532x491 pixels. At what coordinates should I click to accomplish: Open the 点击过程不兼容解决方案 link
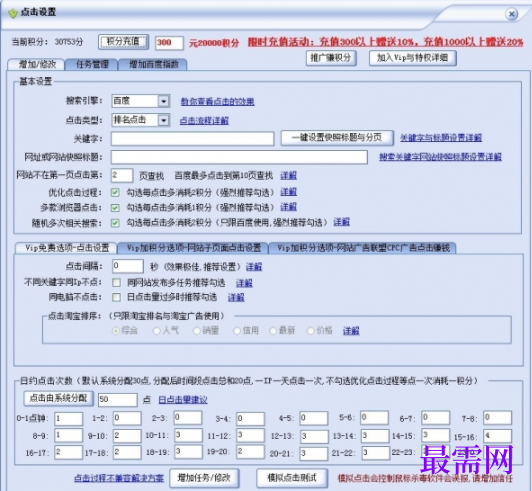click(x=119, y=478)
